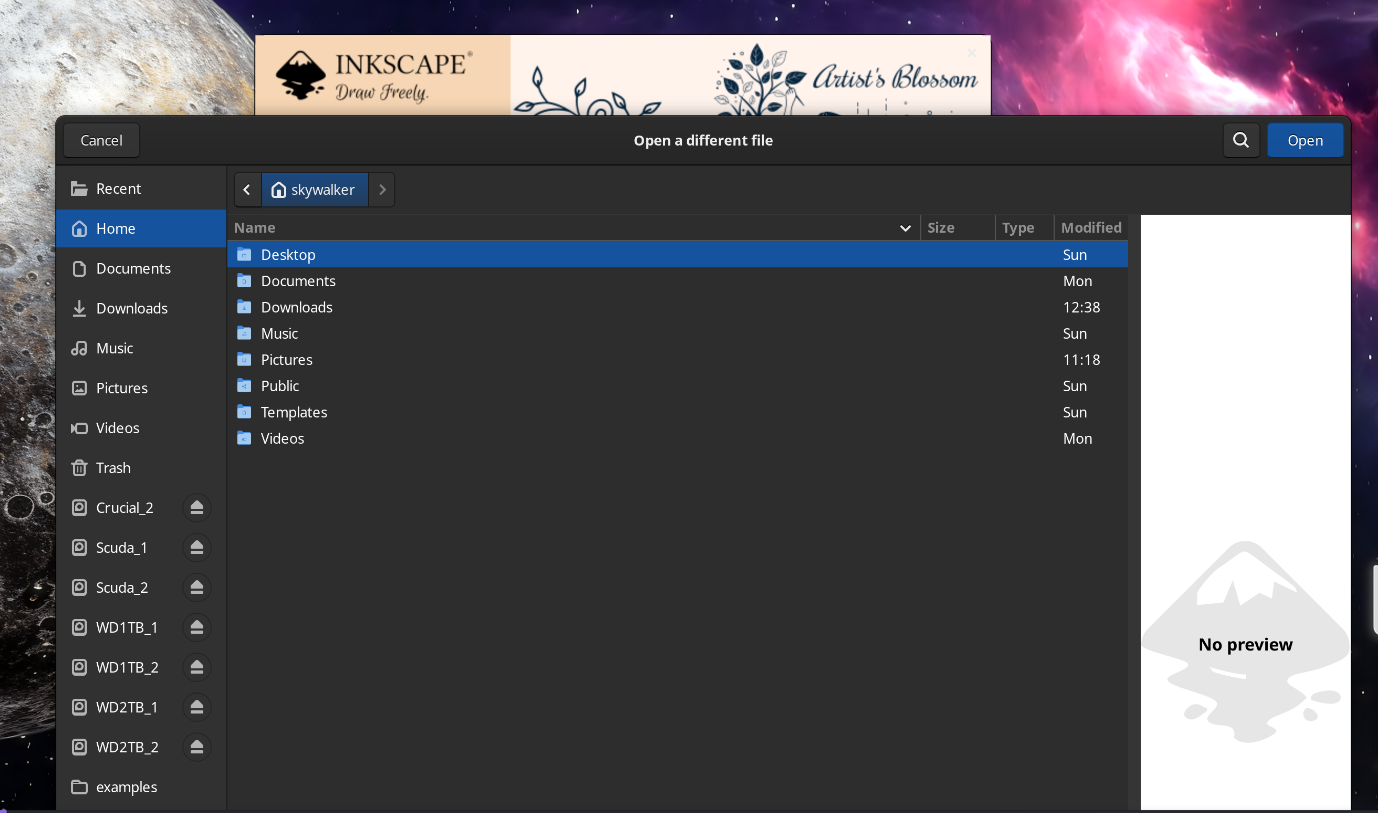Select the Desktop folder in the file list
The image size is (1378, 813).
[678, 255]
